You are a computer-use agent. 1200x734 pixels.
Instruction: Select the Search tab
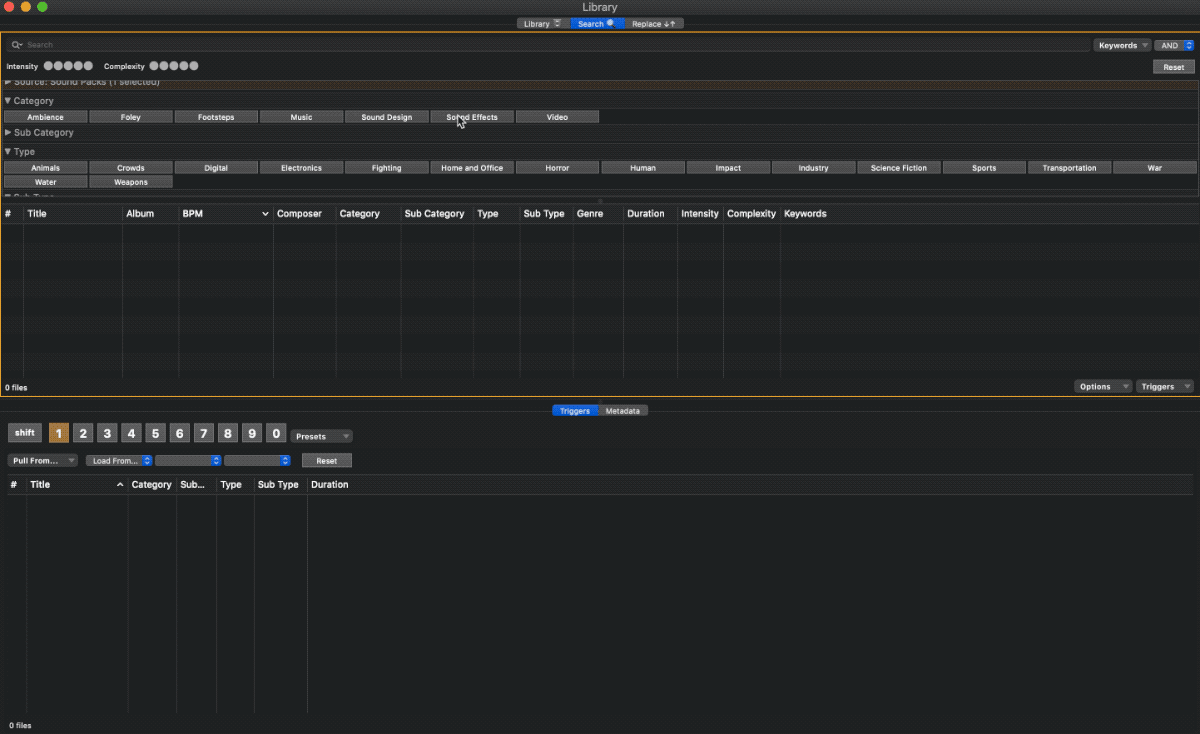(597, 23)
